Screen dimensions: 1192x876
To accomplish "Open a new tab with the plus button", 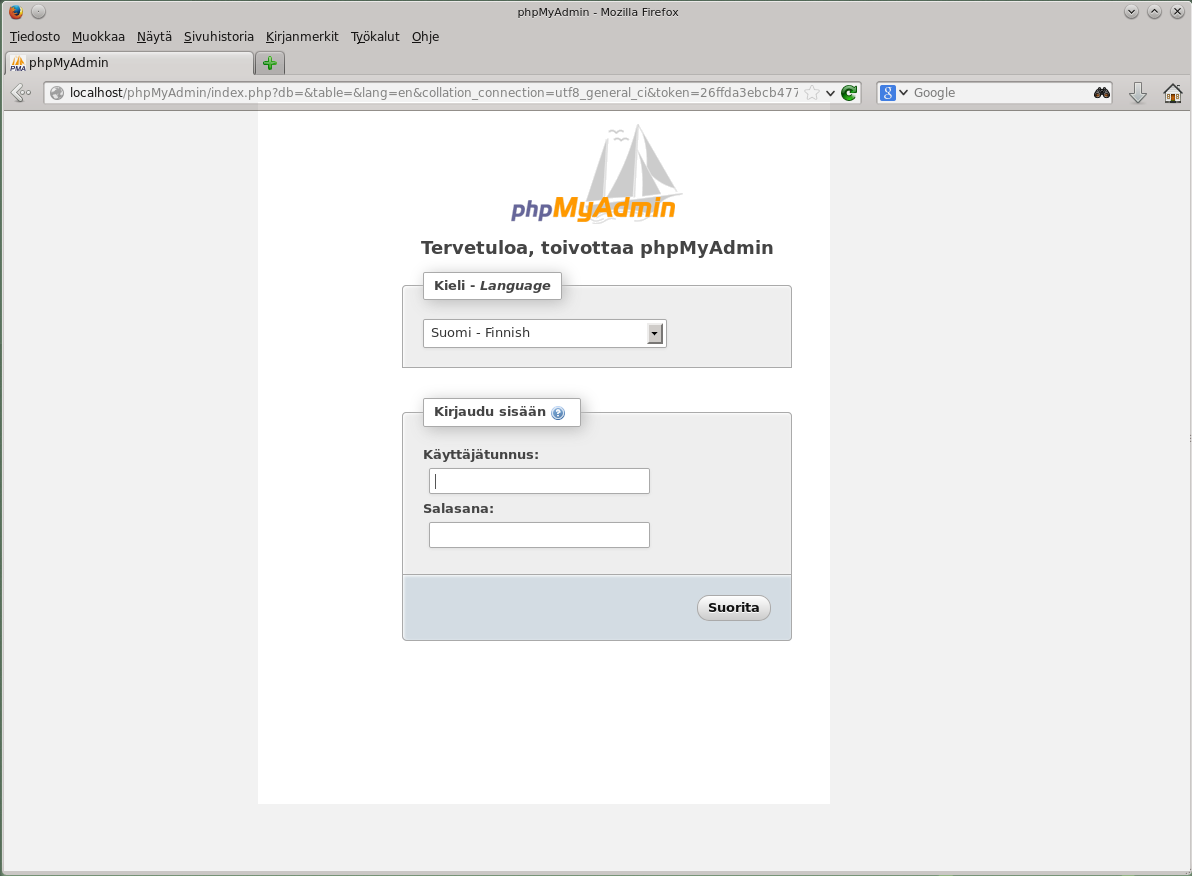I will pyautogui.click(x=269, y=63).
